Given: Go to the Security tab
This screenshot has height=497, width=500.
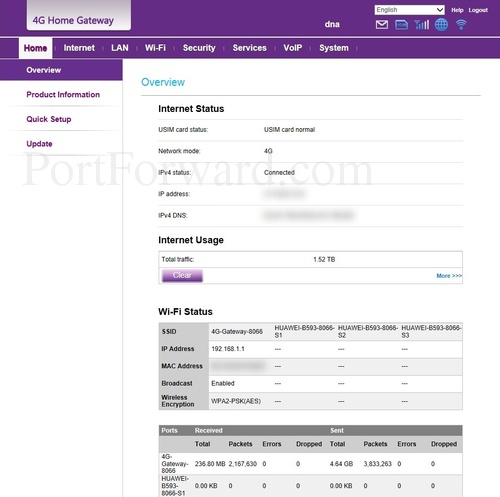Looking at the screenshot, I should [199, 48].
